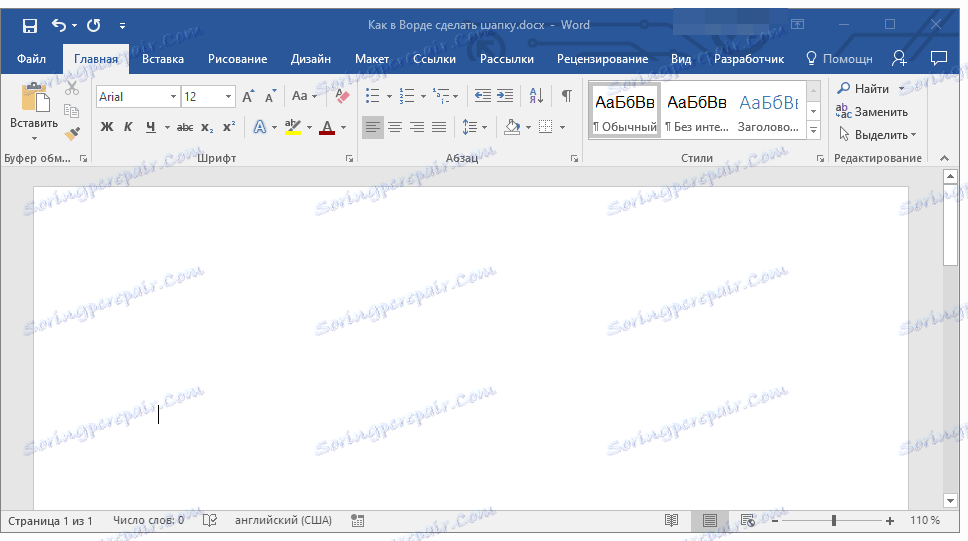Apply the yellow text highlight color
The width and height of the screenshot is (968, 541).
tap(293, 127)
